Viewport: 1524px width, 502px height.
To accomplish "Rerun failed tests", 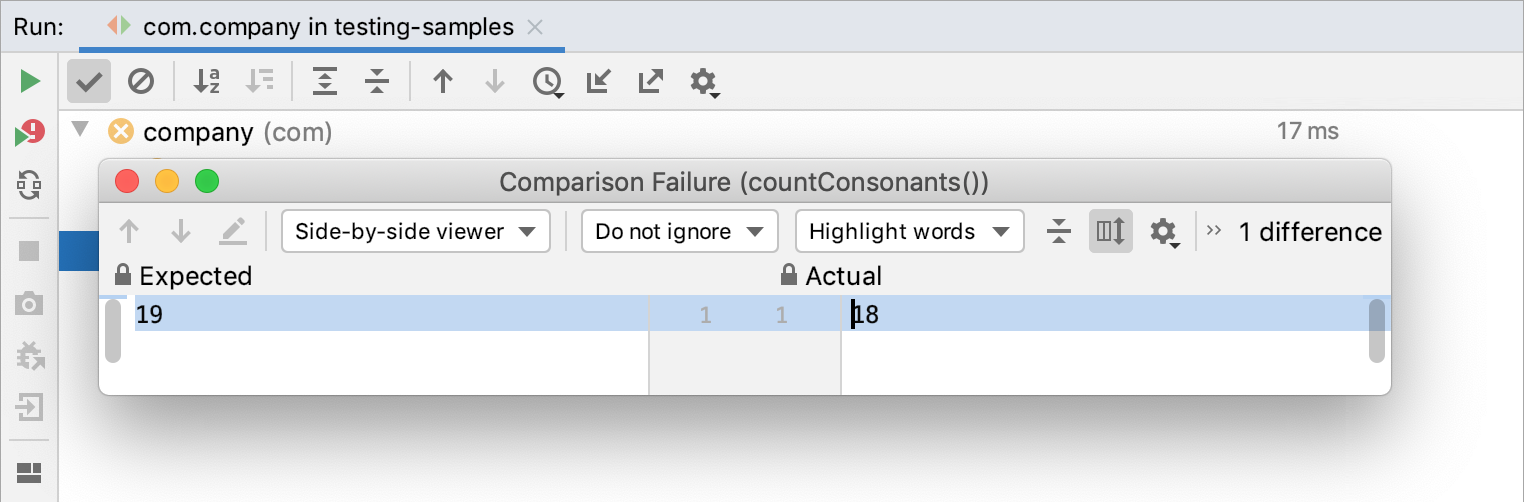I will click(30, 133).
